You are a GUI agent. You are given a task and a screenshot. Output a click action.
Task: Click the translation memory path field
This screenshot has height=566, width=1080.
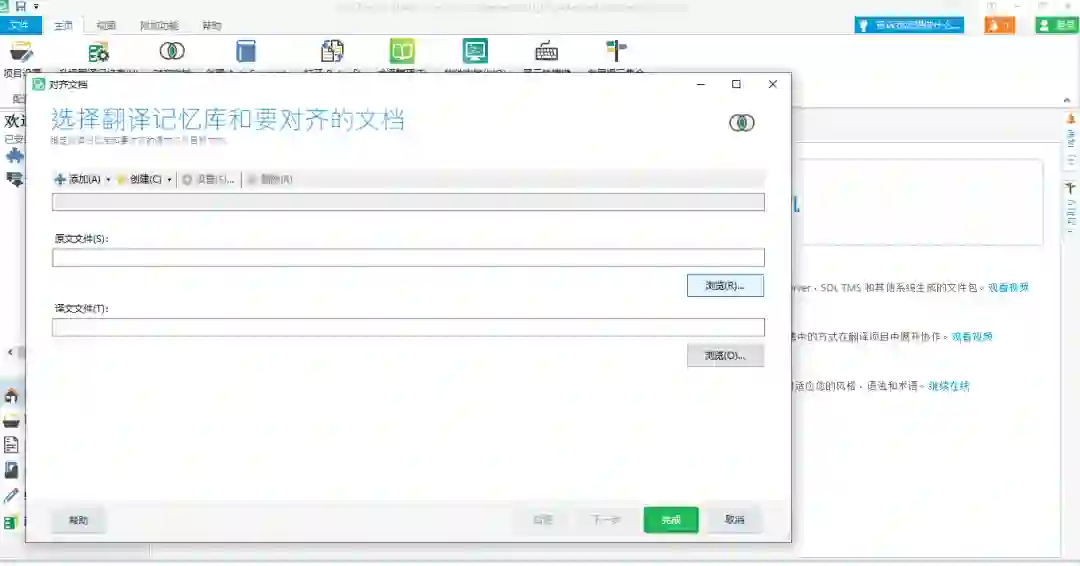[408, 202]
